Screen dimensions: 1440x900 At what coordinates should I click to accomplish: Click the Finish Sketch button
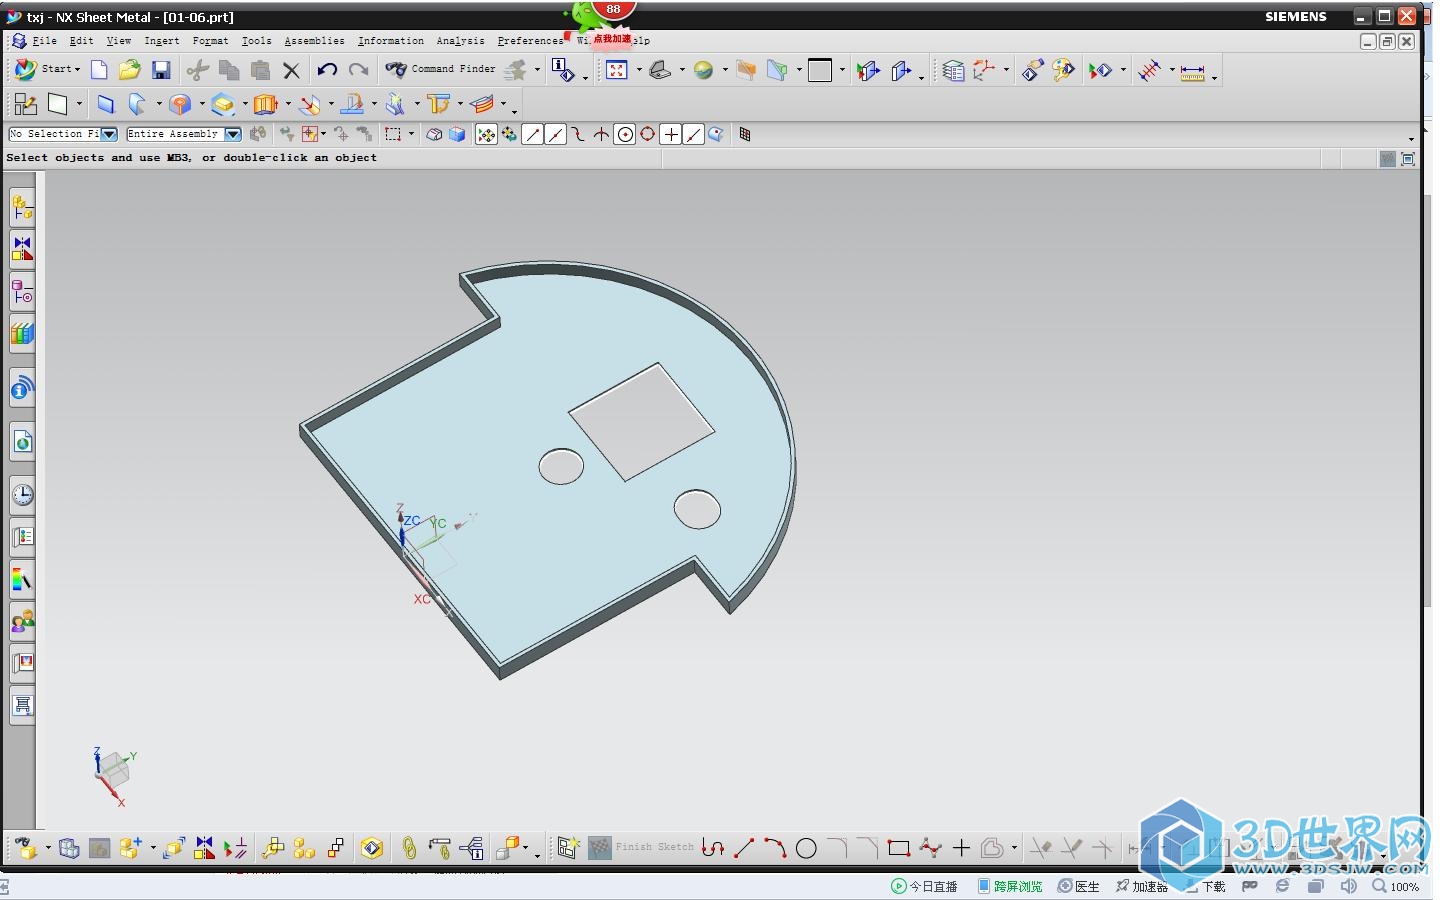(x=641, y=848)
